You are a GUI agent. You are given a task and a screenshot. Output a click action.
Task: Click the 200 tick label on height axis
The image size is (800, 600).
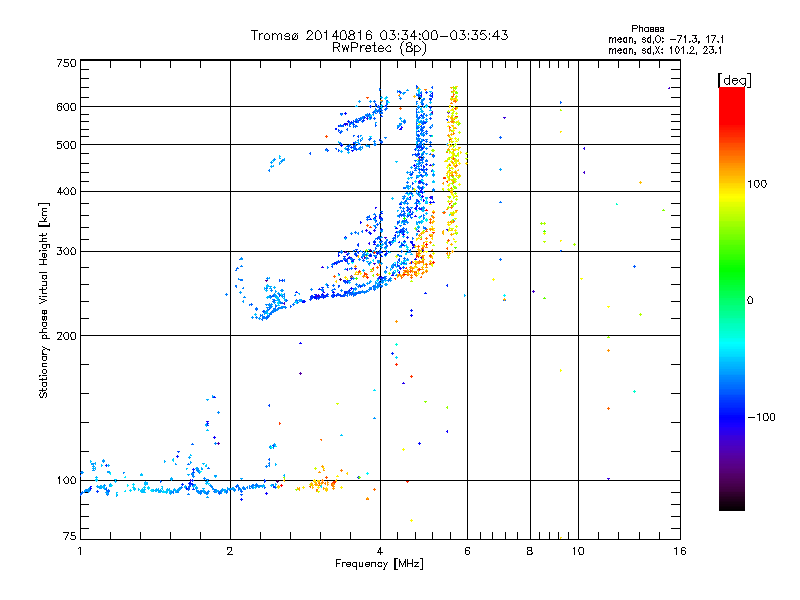66,336
